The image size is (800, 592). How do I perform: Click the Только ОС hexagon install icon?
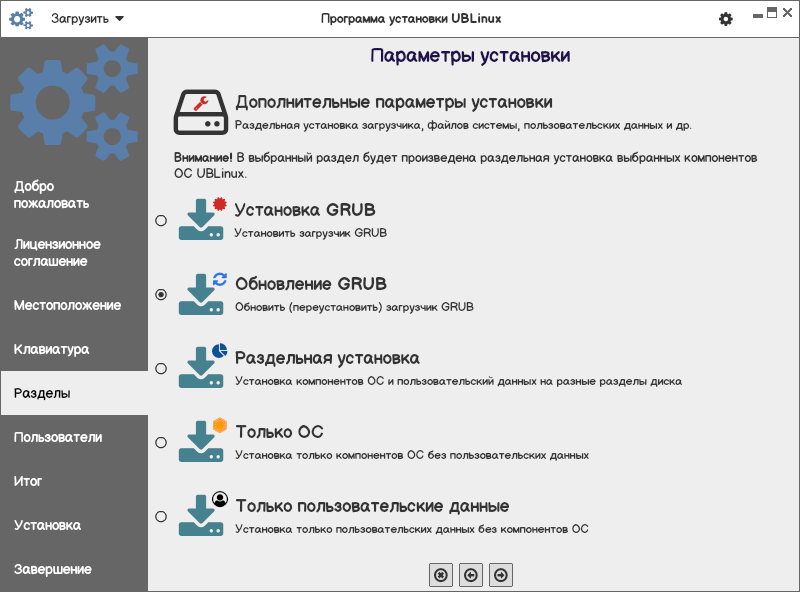coord(202,440)
